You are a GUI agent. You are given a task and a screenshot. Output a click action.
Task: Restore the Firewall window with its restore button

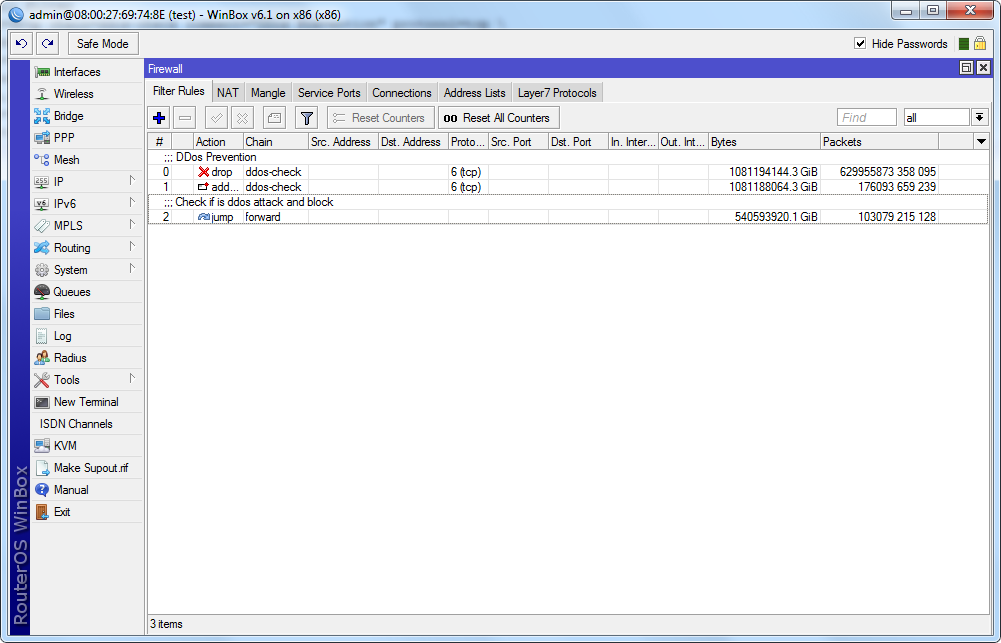tap(967, 68)
